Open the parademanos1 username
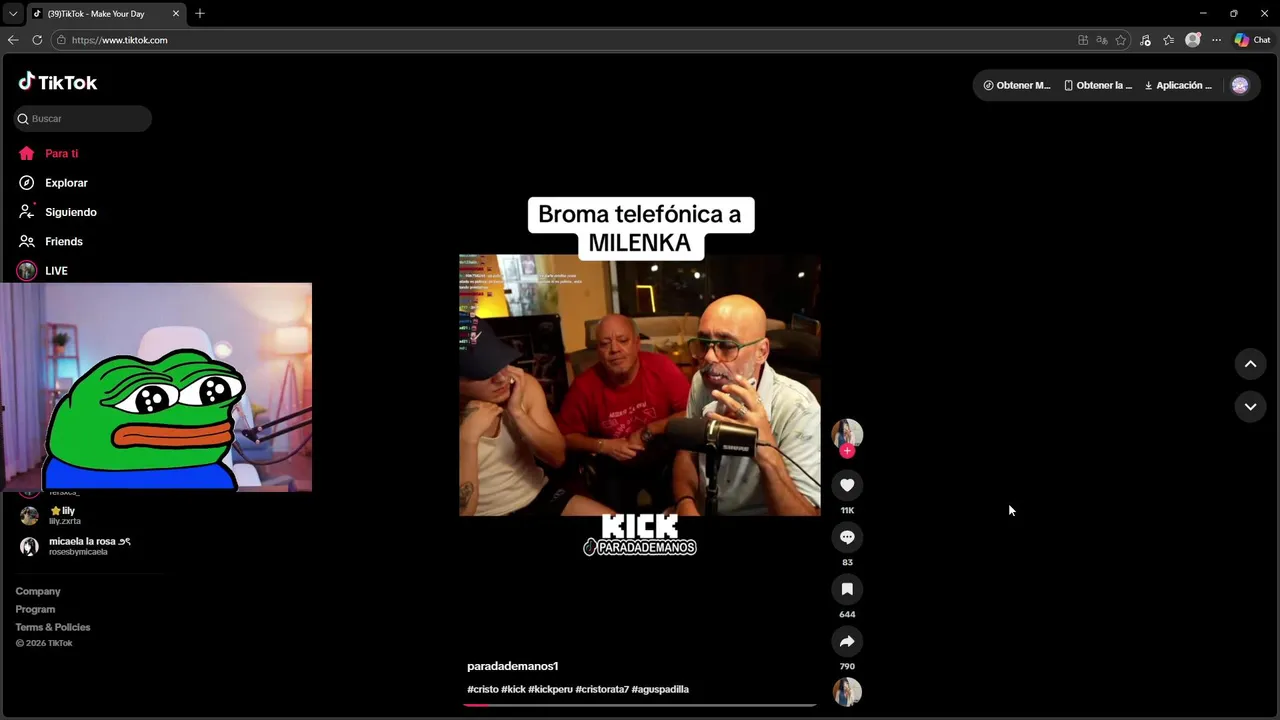The width and height of the screenshot is (1280, 720). tap(512, 666)
